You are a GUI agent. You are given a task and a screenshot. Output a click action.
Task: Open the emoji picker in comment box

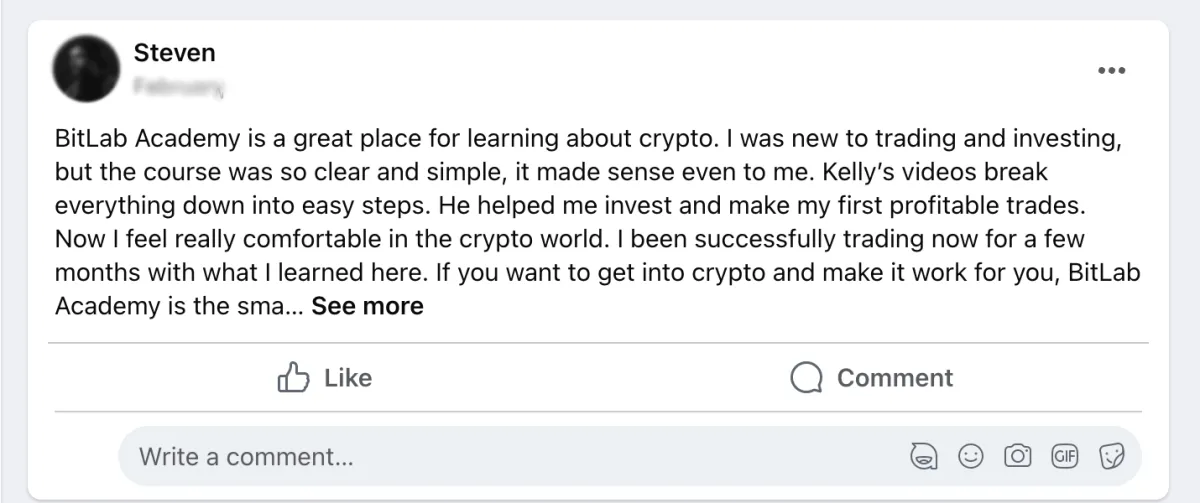click(970, 457)
